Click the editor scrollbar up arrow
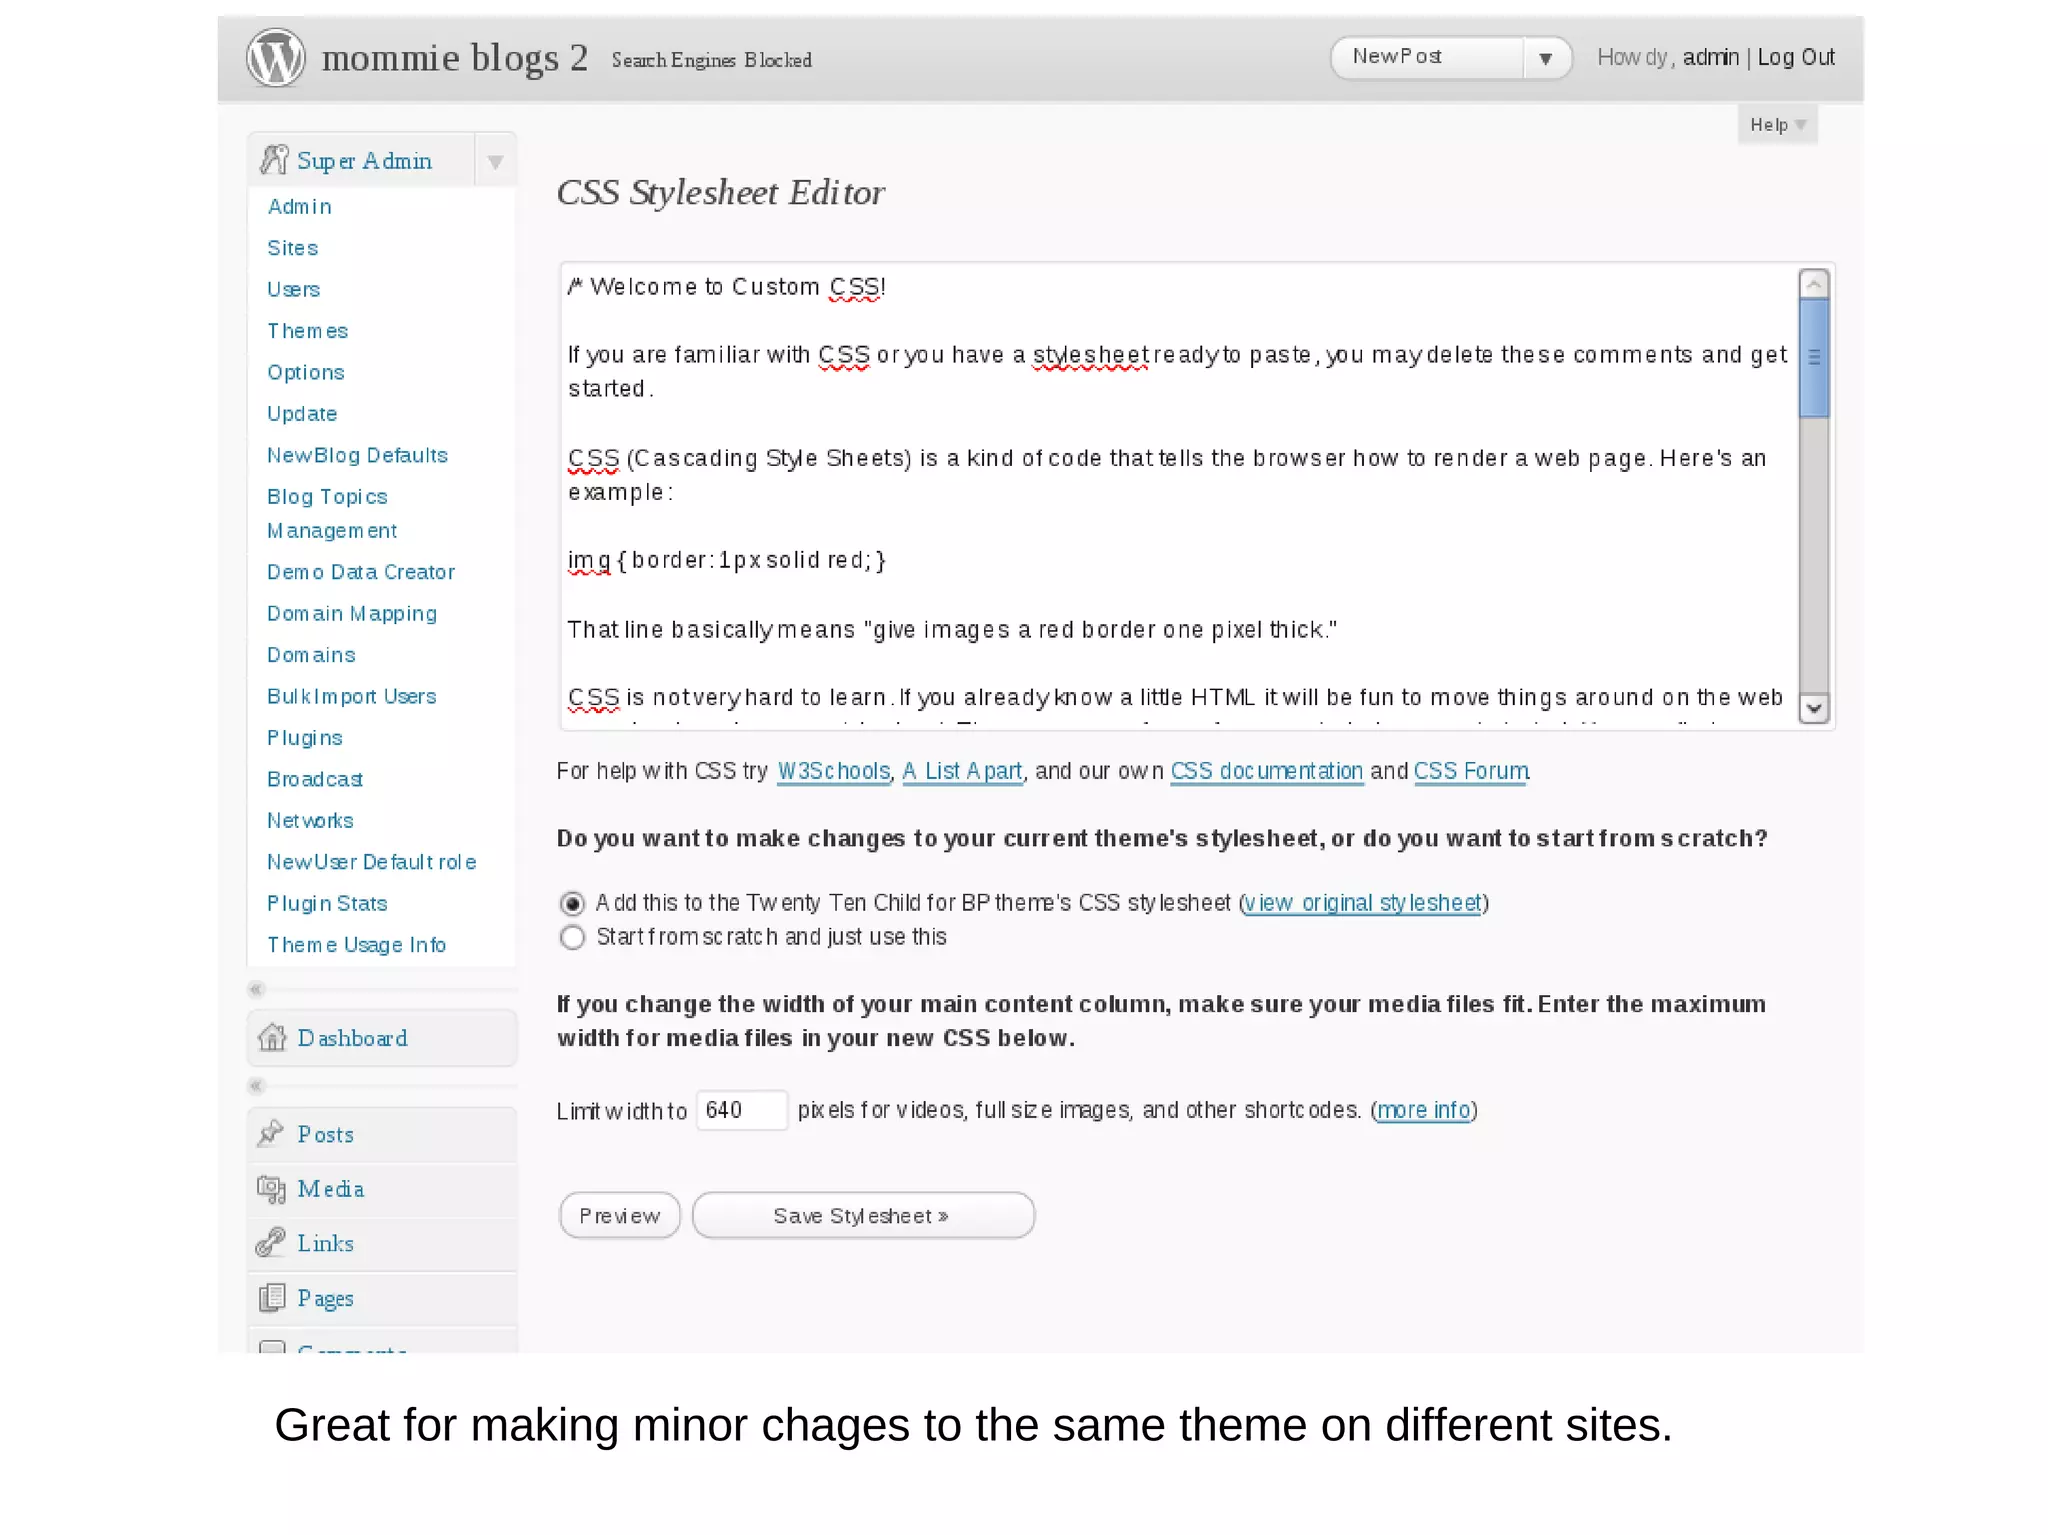Screen dimensions: 2048x1535 pos(1813,284)
